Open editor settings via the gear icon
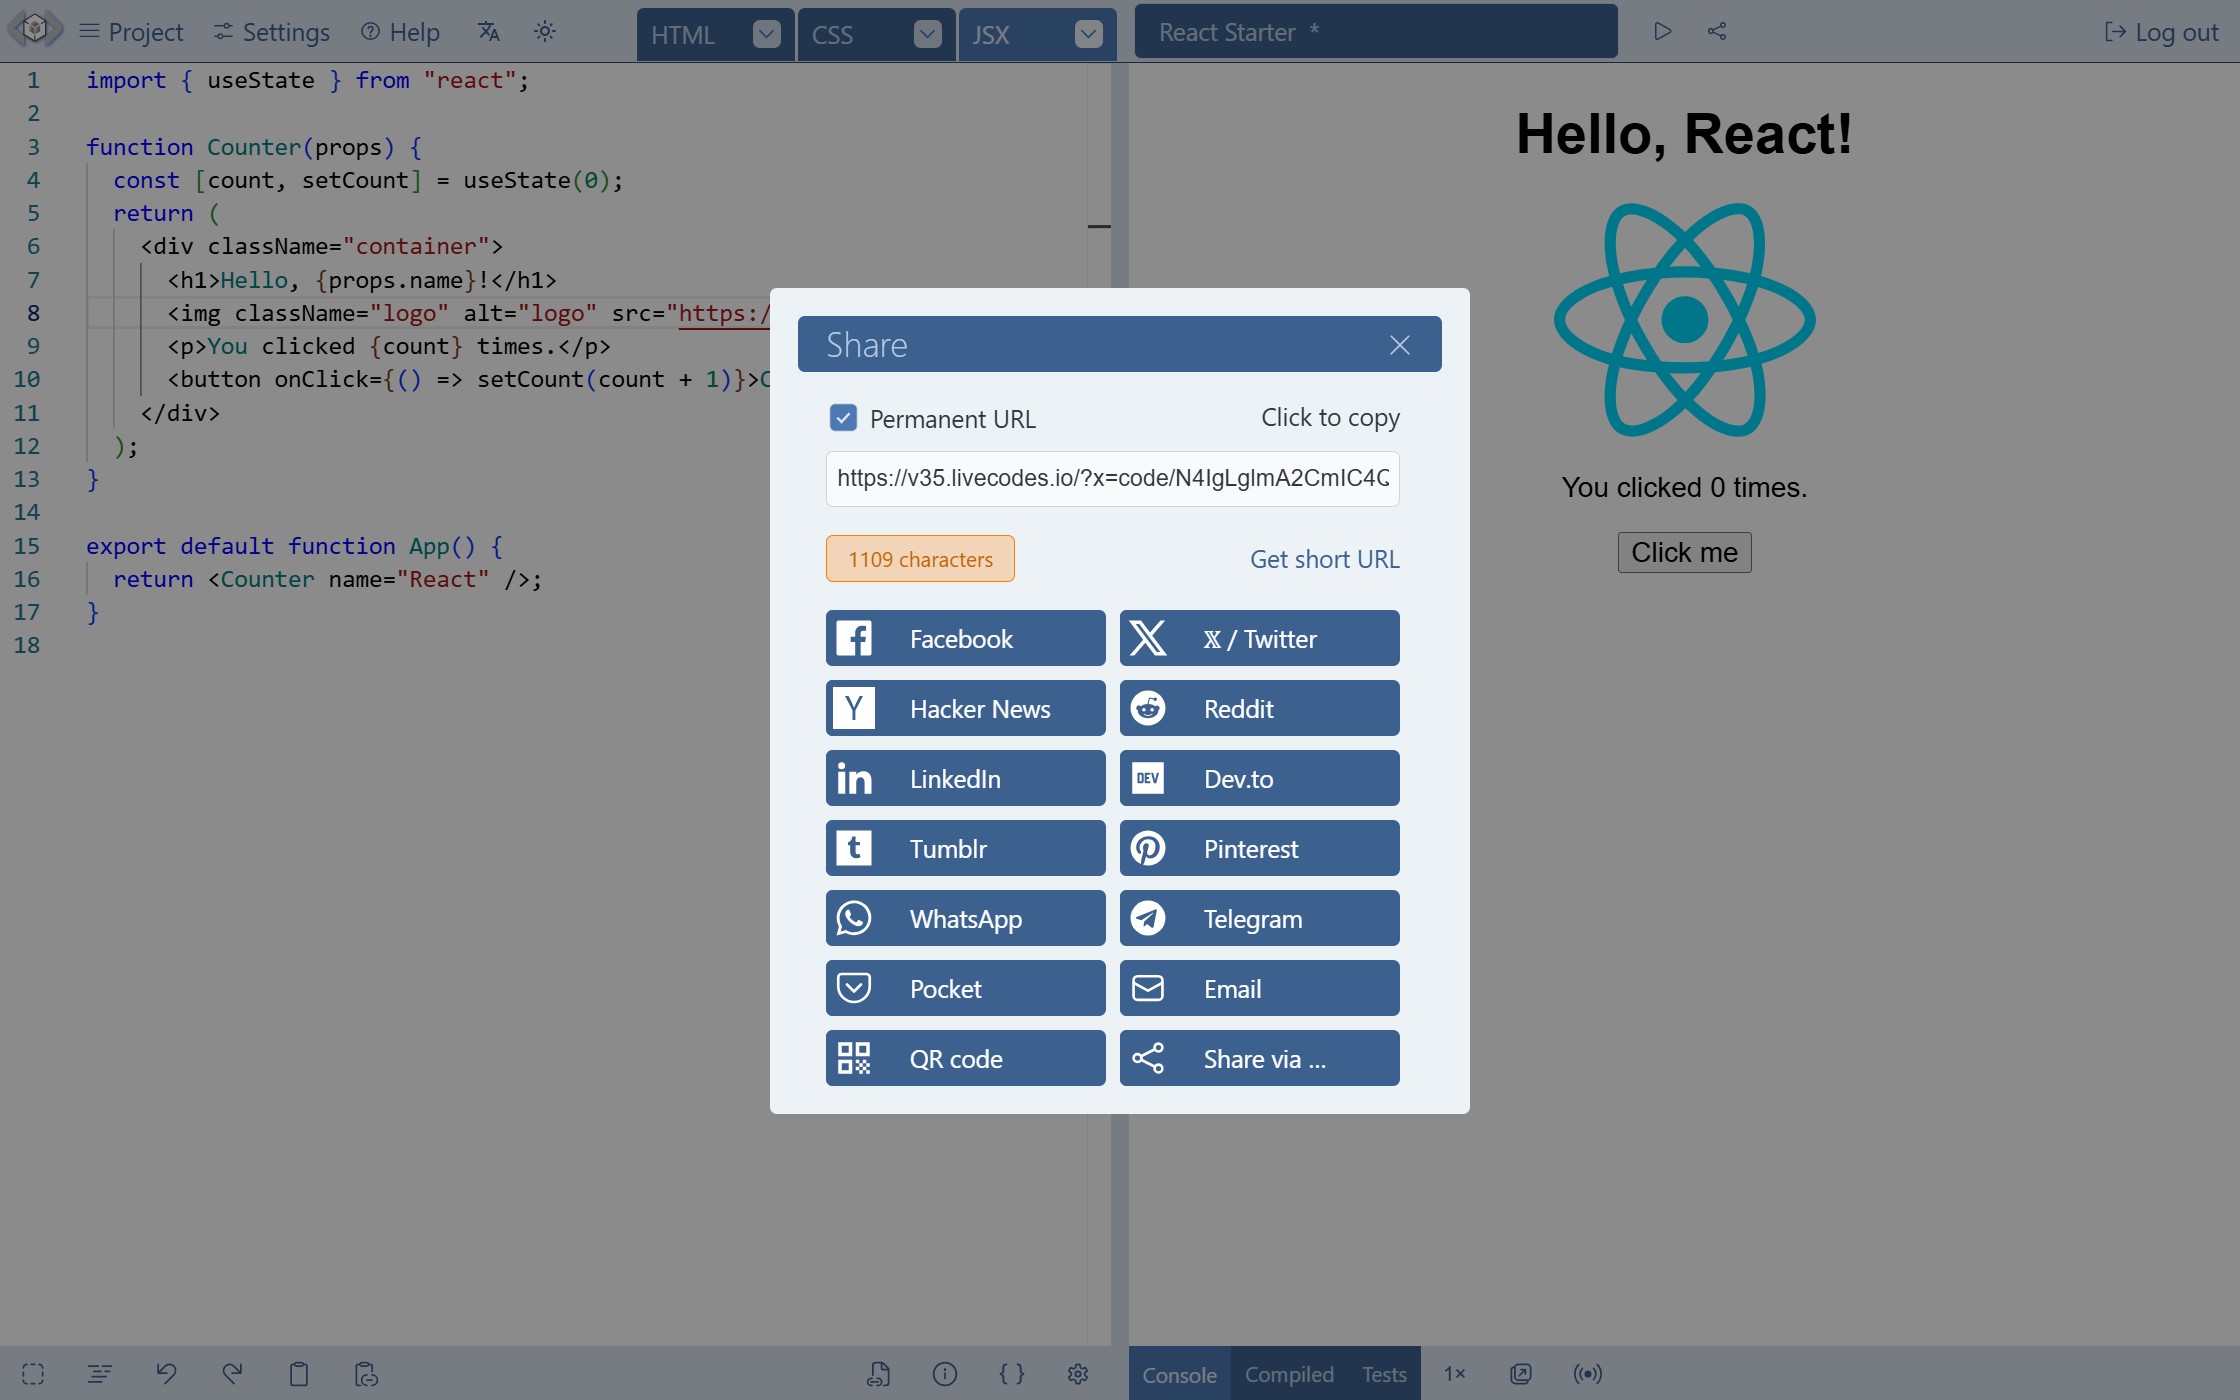The width and height of the screenshot is (2240, 1400). [1078, 1373]
